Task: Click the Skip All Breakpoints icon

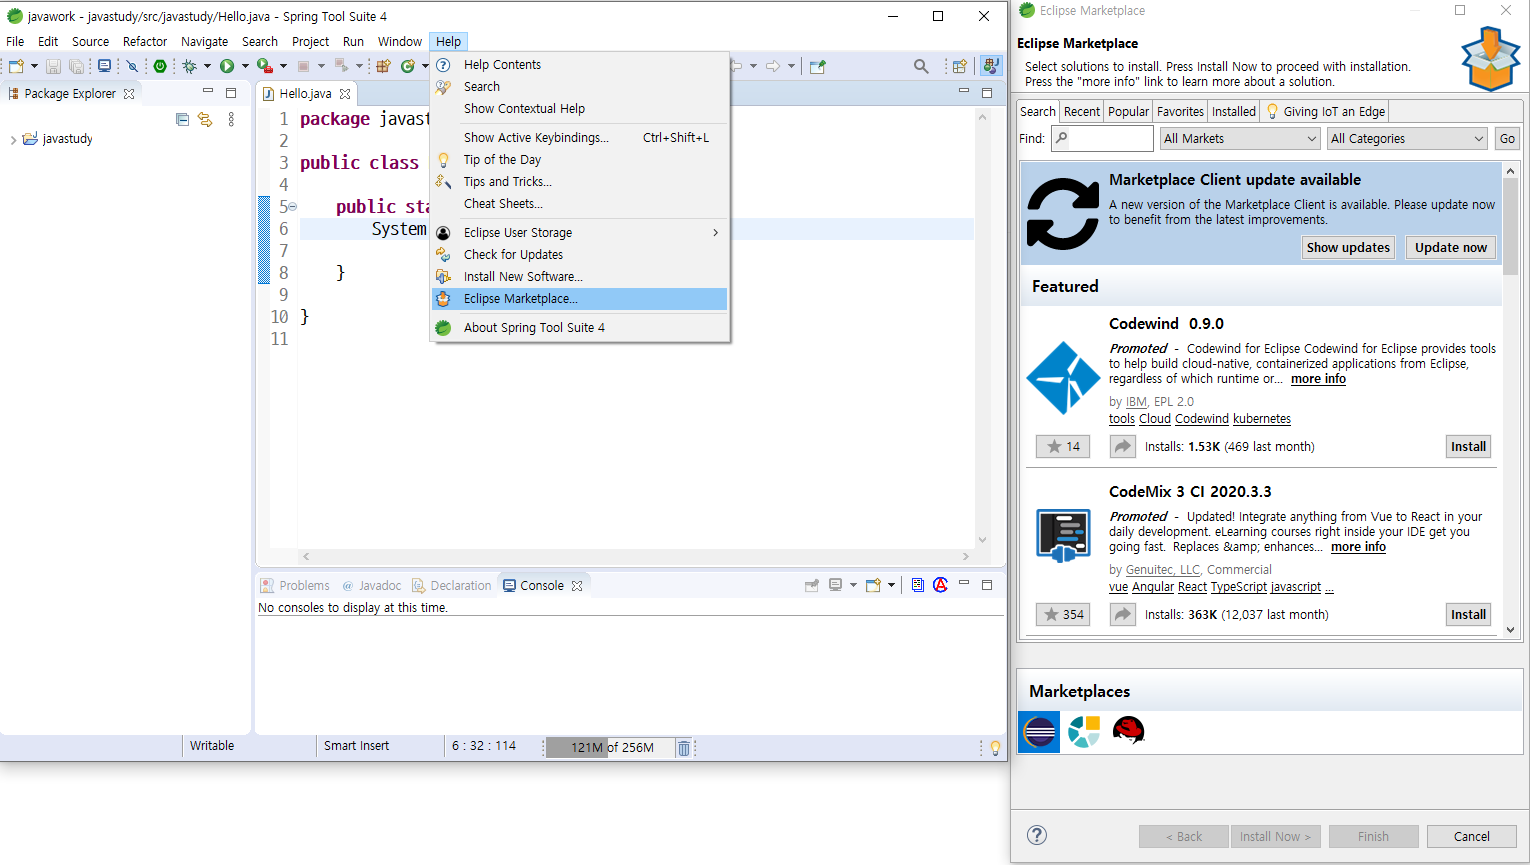Action: click(132, 66)
